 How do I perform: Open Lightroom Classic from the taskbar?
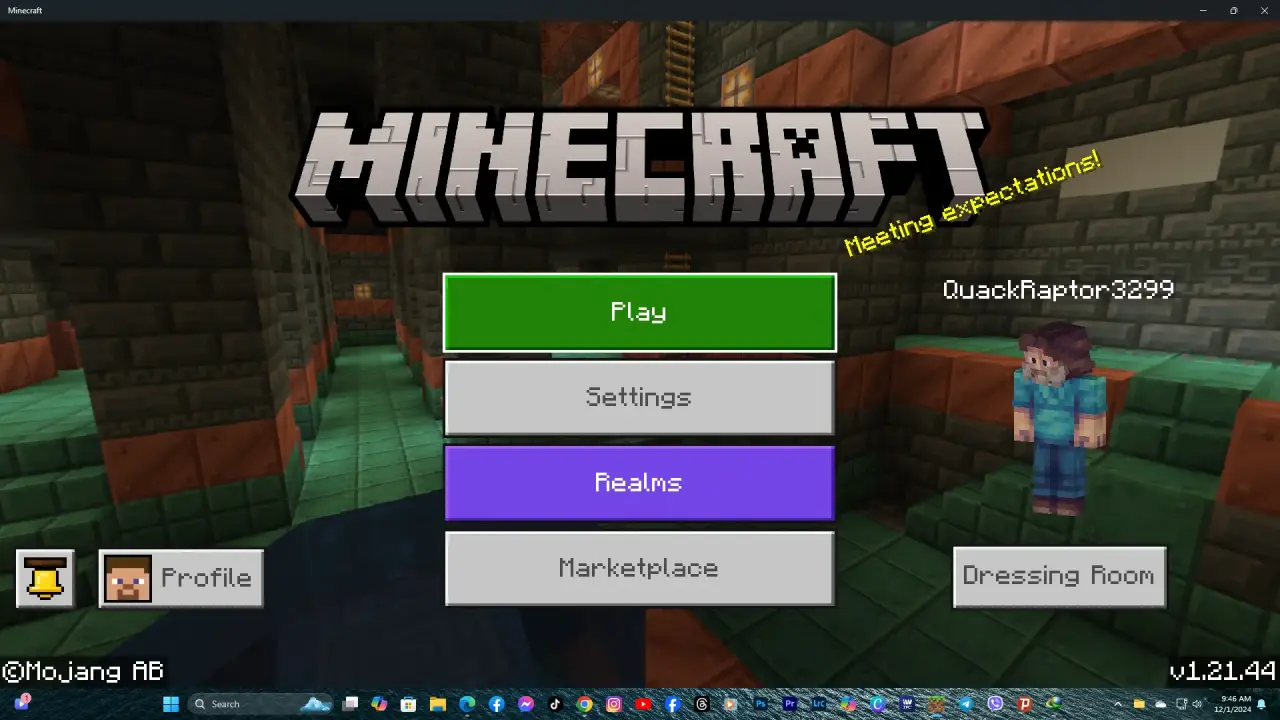[819, 704]
